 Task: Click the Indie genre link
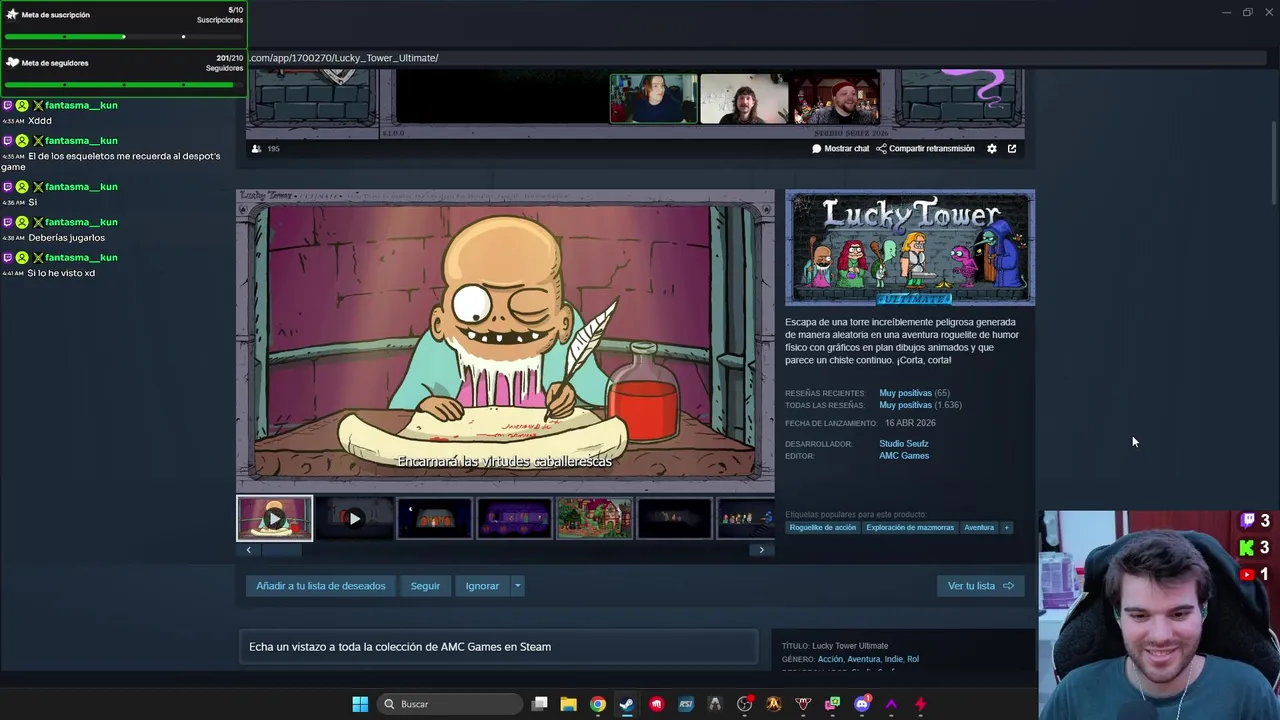tap(894, 659)
